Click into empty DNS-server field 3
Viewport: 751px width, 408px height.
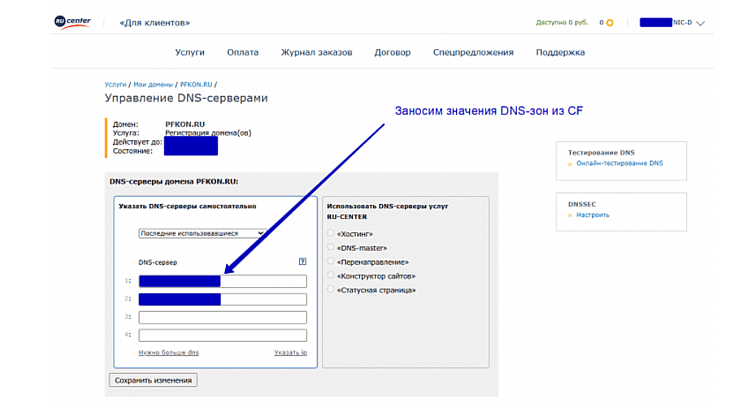coord(223,317)
